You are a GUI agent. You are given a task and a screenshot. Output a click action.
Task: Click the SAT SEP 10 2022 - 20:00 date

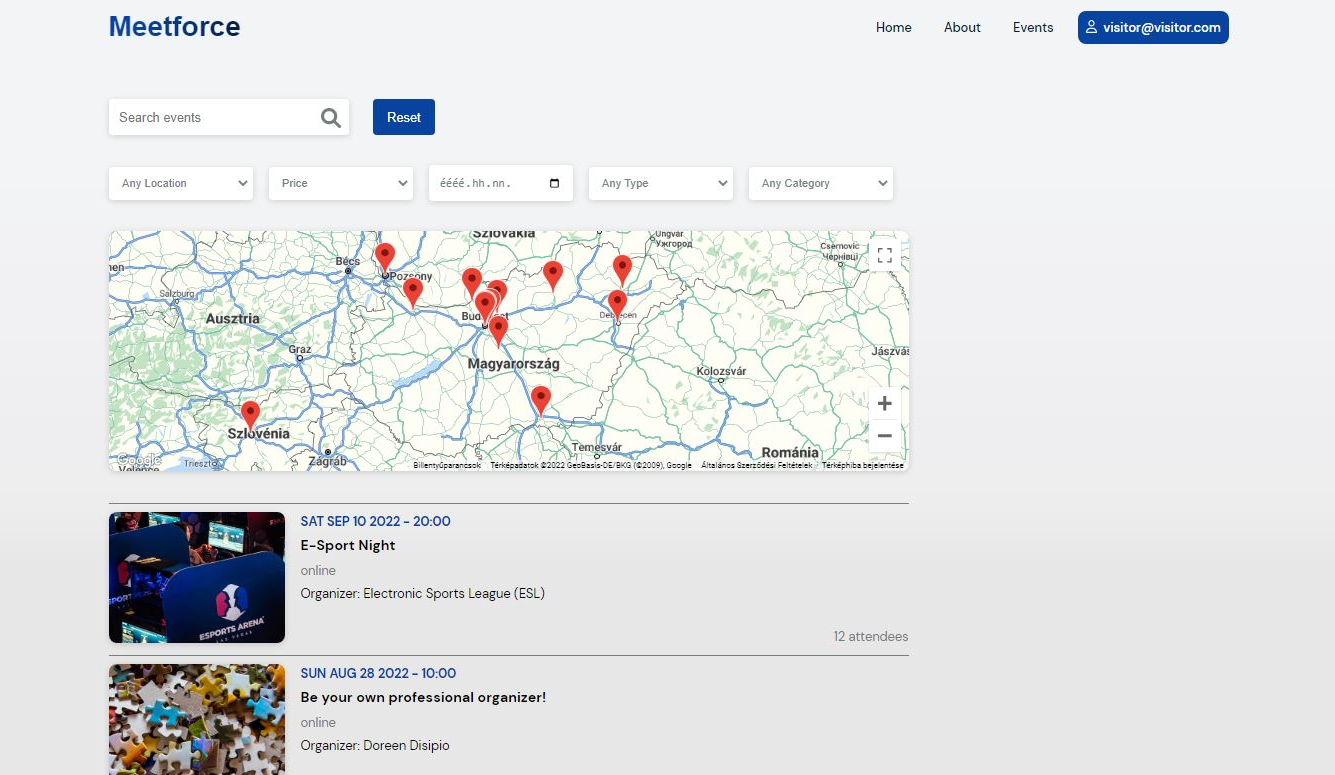point(376,521)
